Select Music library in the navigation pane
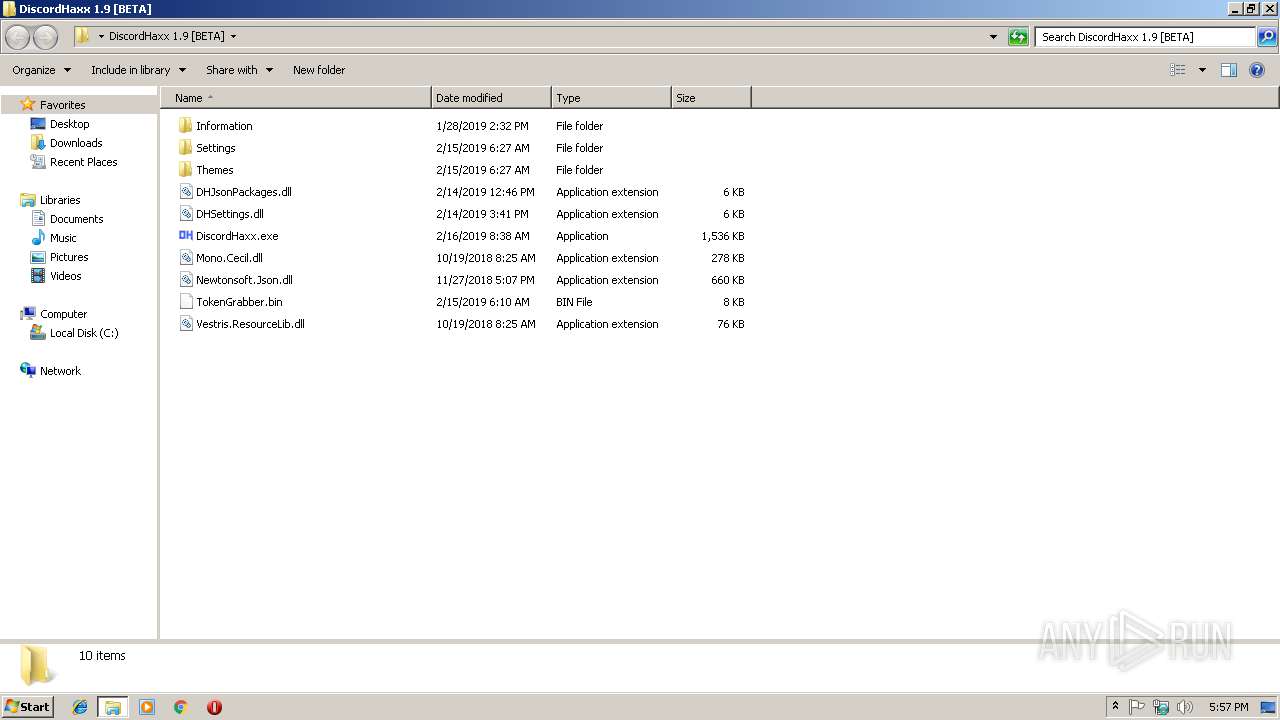 pyautogui.click(x=63, y=238)
